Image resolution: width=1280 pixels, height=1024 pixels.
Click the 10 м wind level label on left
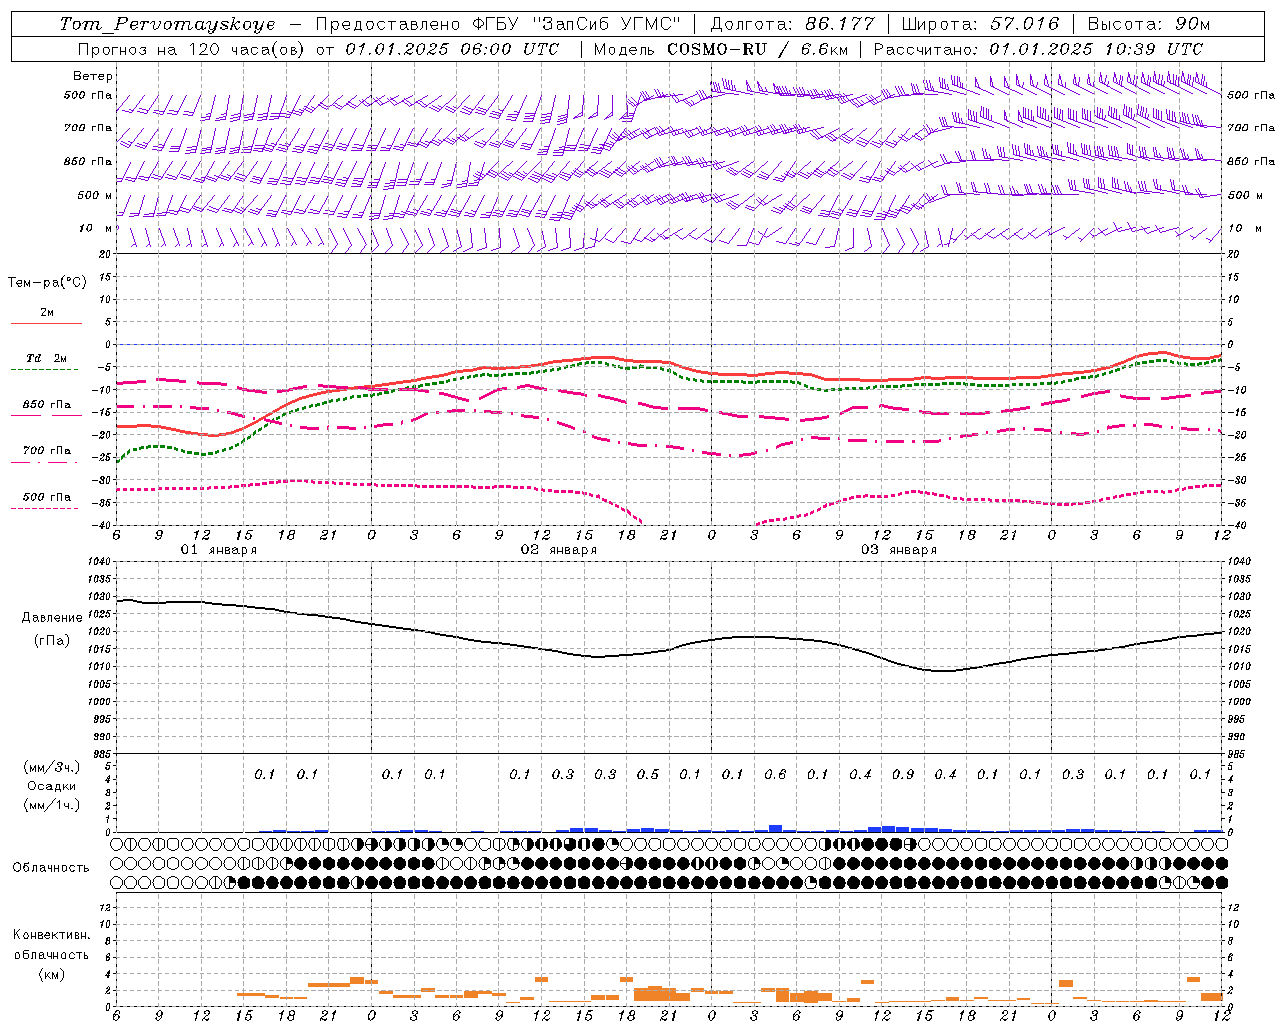[96, 229]
